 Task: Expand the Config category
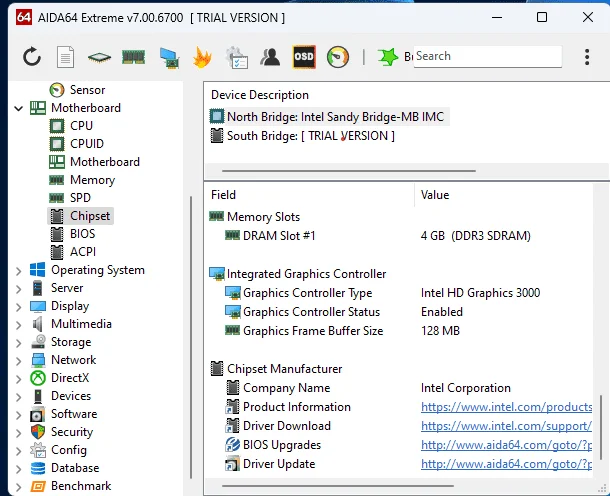pos(18,450)
